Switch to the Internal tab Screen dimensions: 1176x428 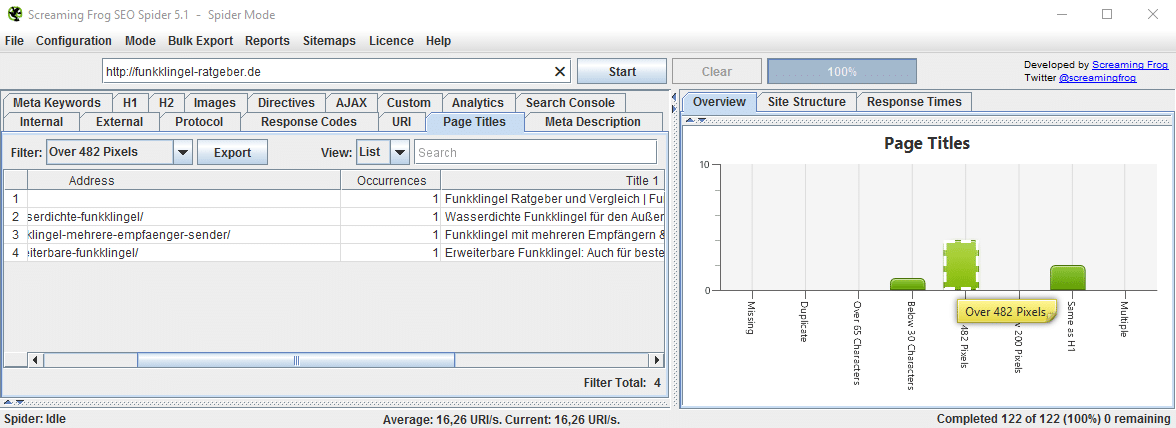(41, 121)
